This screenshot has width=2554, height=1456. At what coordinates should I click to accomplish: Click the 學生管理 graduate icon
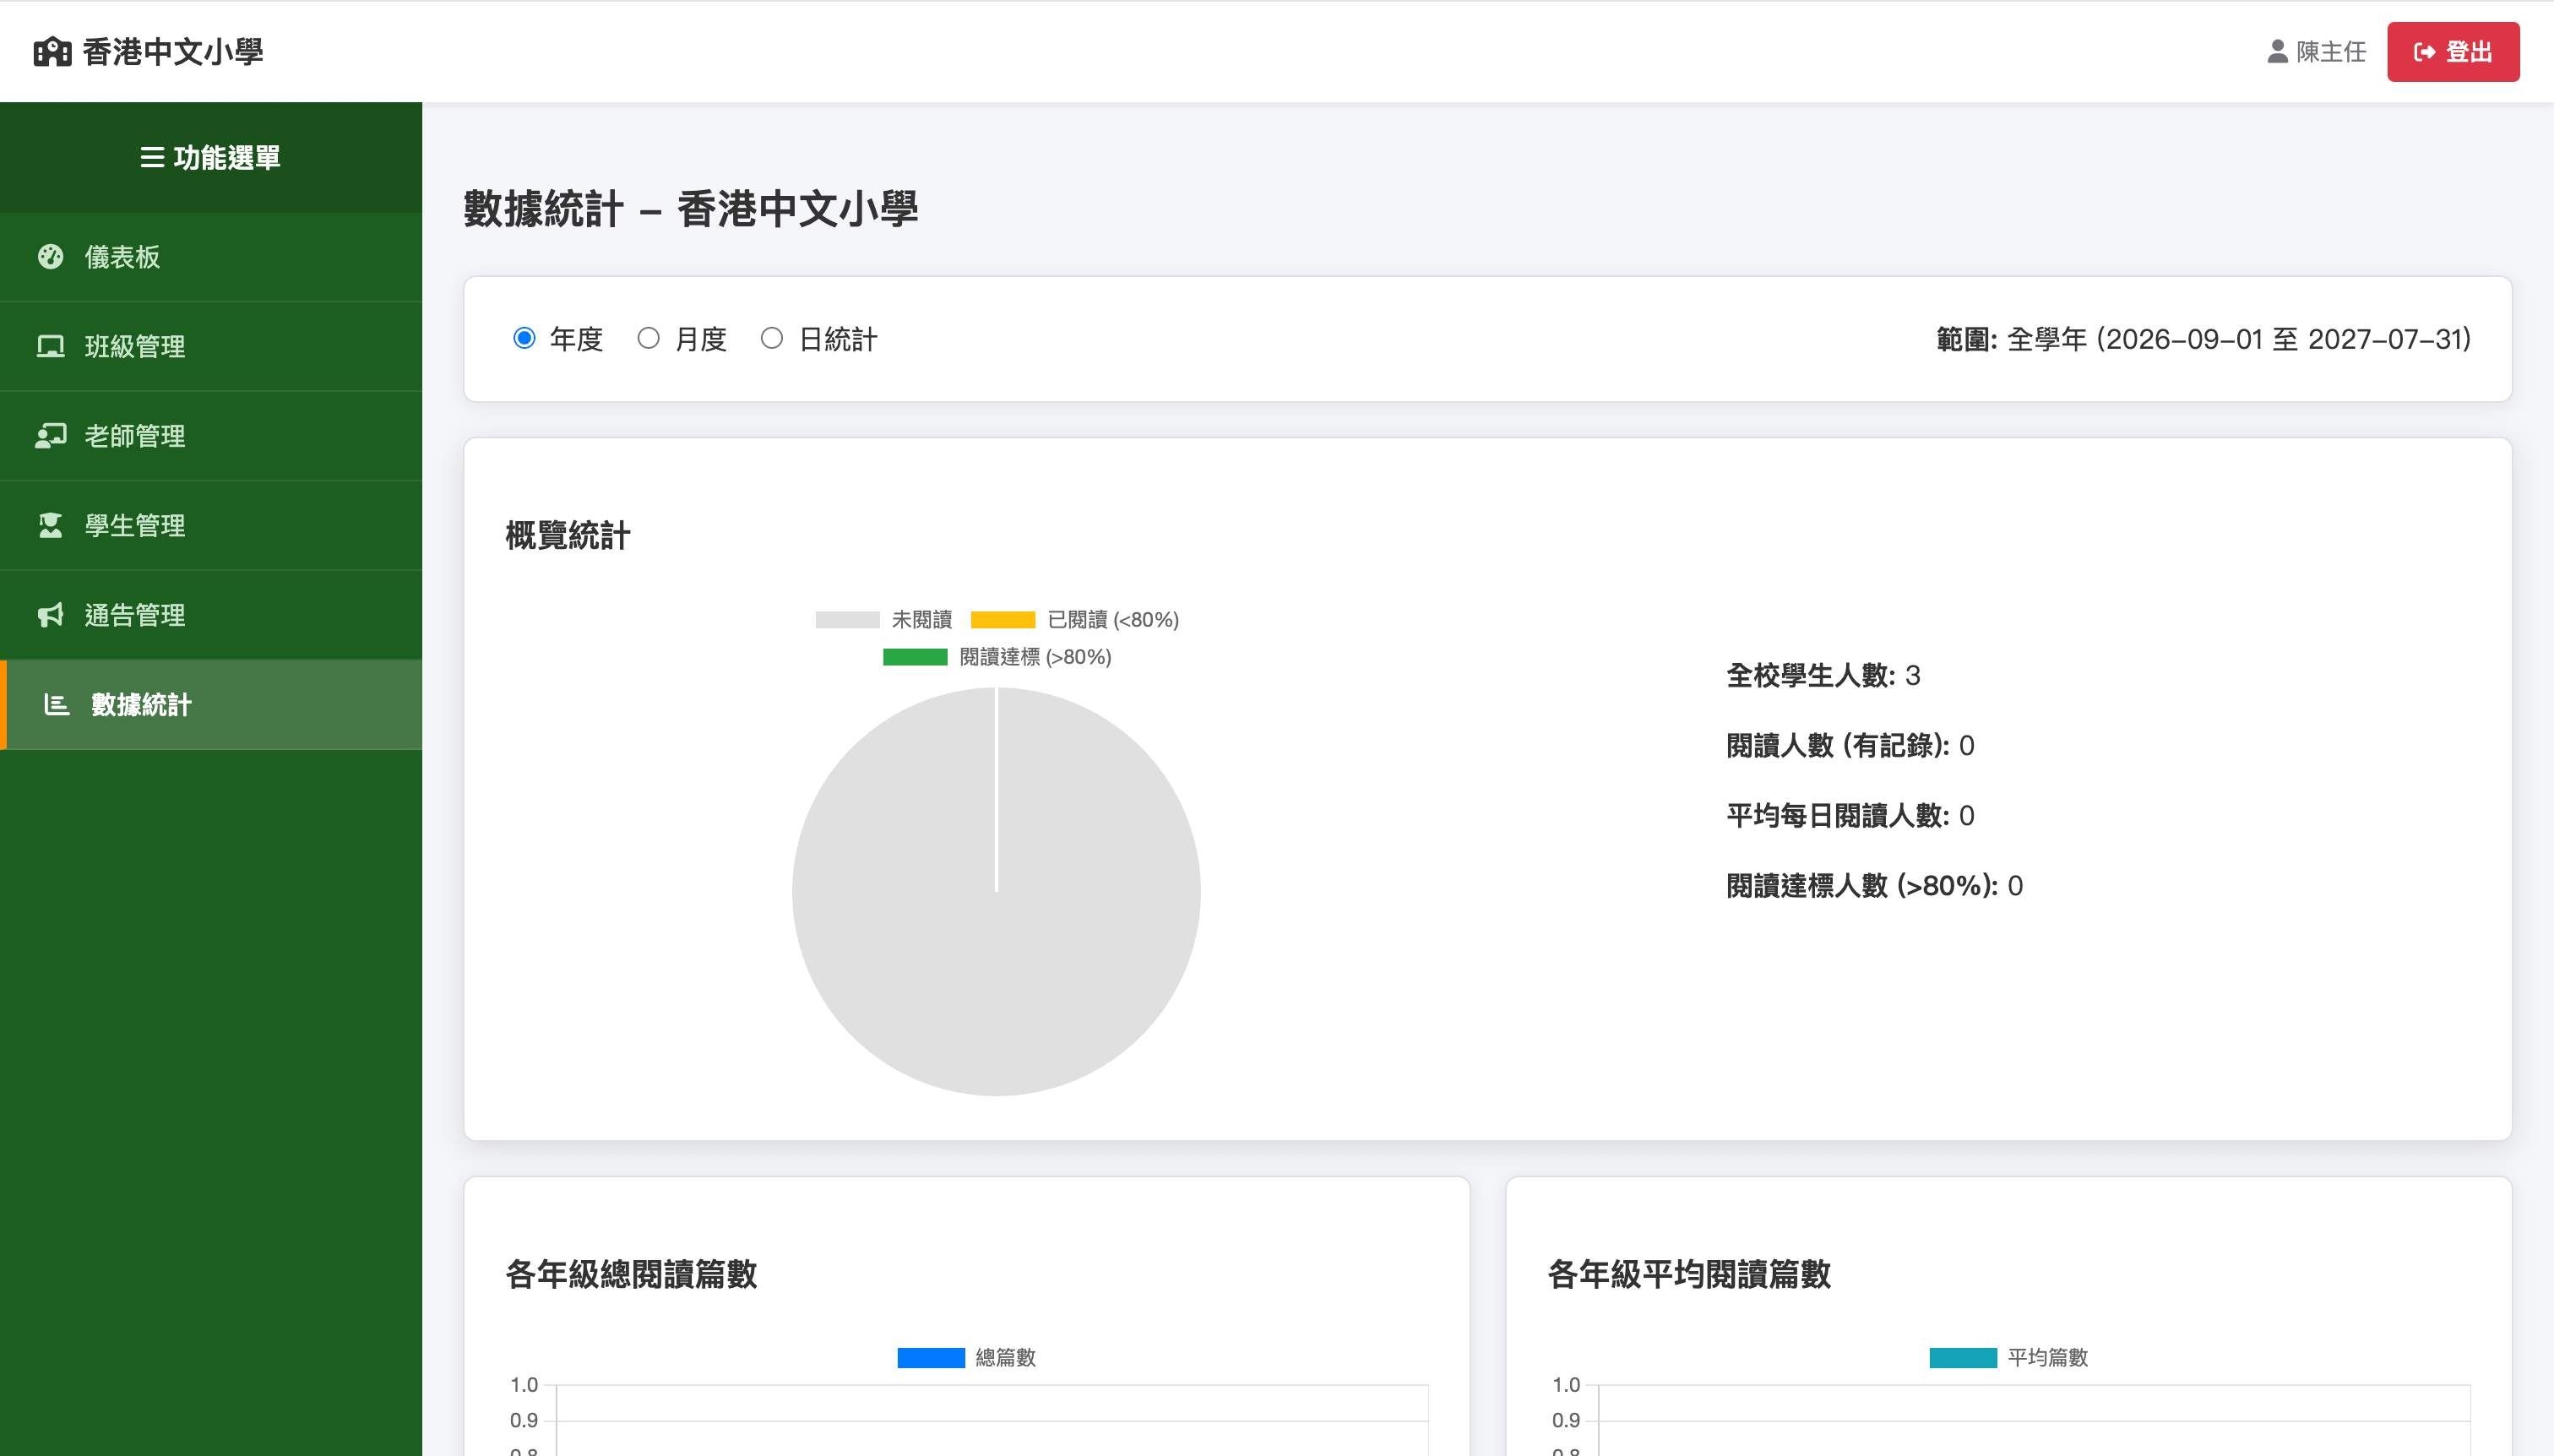tap(50, 525)
